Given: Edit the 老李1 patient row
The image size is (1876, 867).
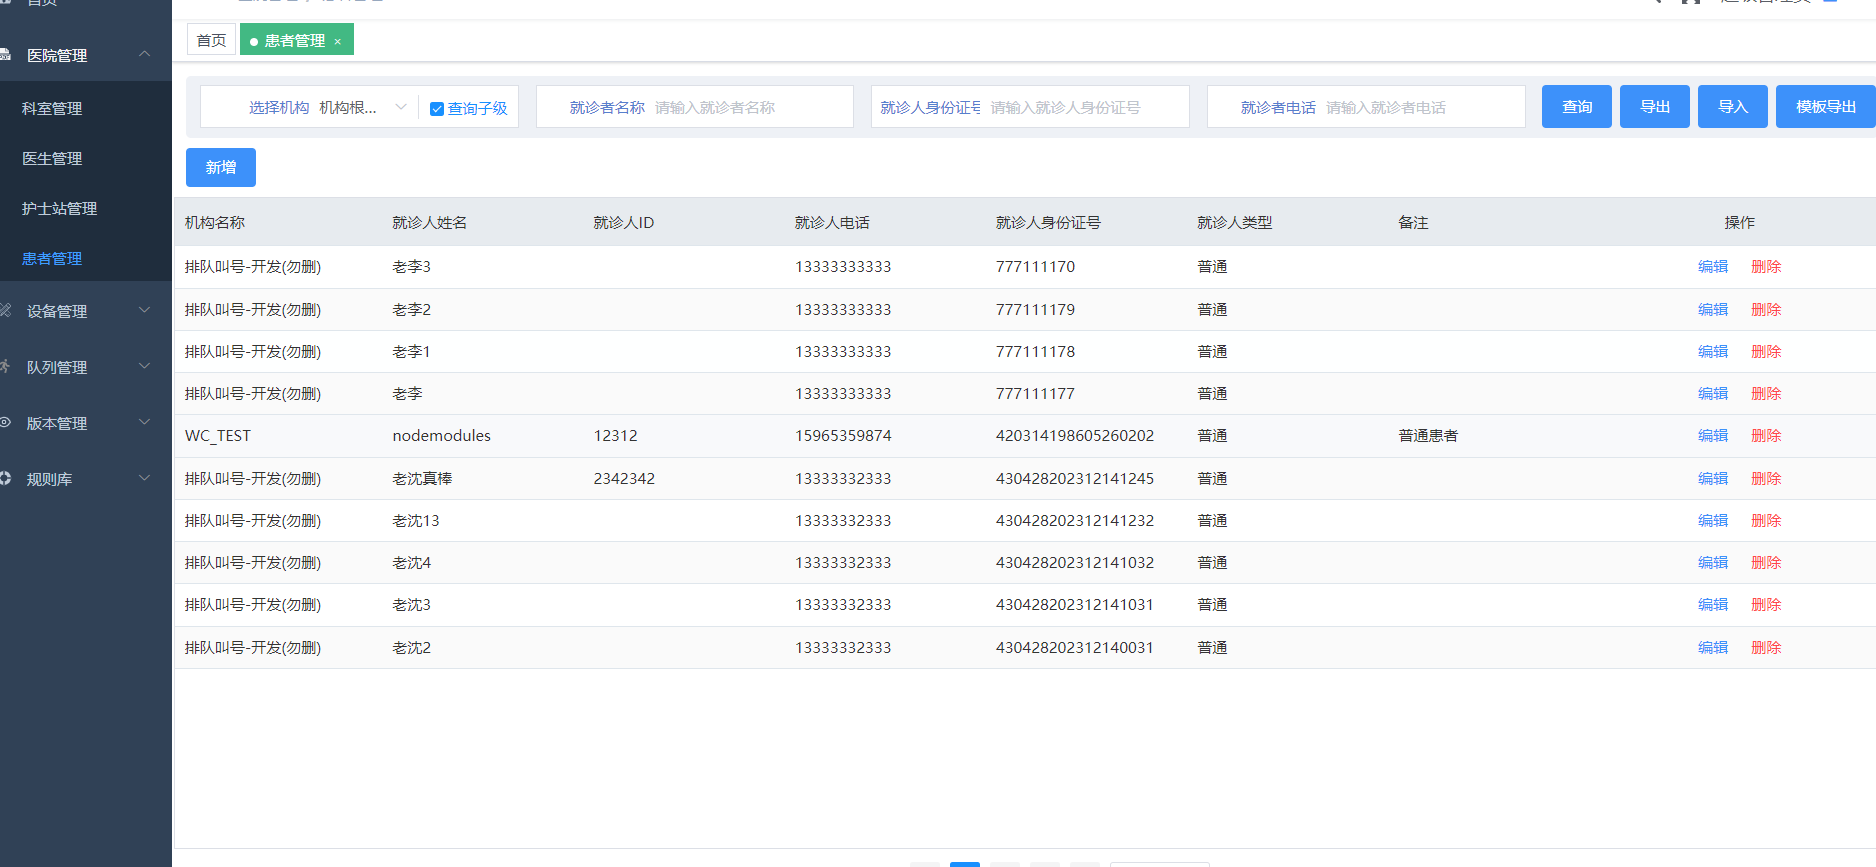Looking at the screenshot, I should [1713, 352].
